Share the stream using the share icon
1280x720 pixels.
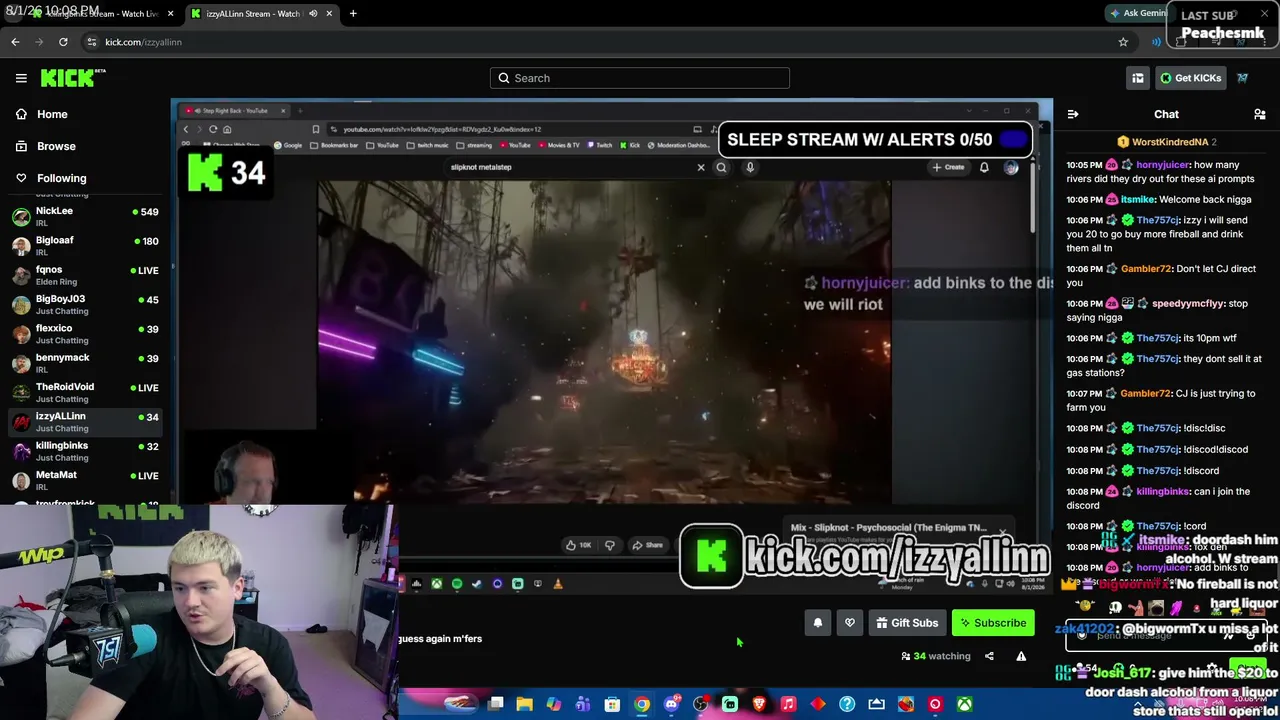[989, 656]
